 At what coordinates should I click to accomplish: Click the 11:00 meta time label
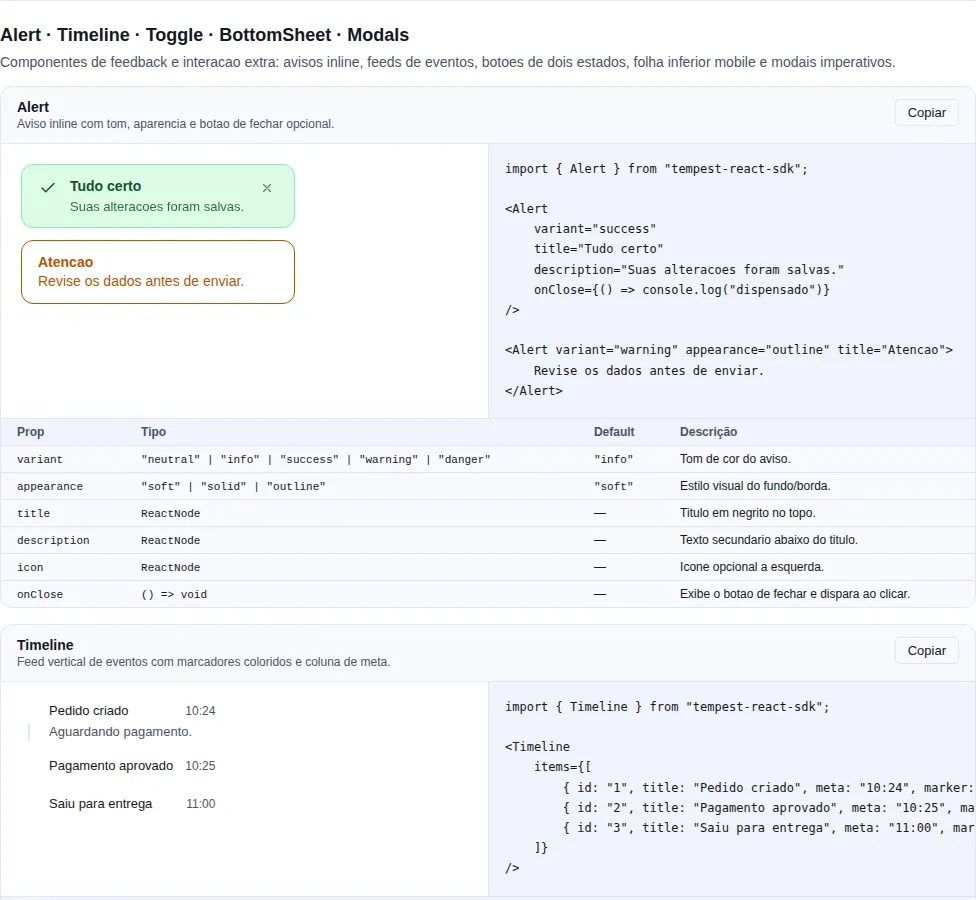[x=200, y=804]
